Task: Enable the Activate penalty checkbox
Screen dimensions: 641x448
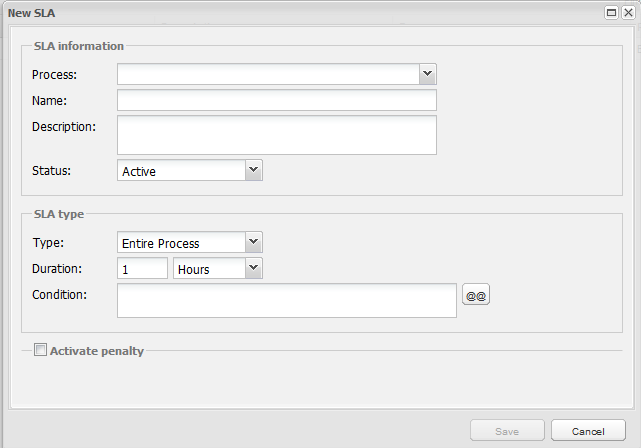Action: [x=41, y=350]
